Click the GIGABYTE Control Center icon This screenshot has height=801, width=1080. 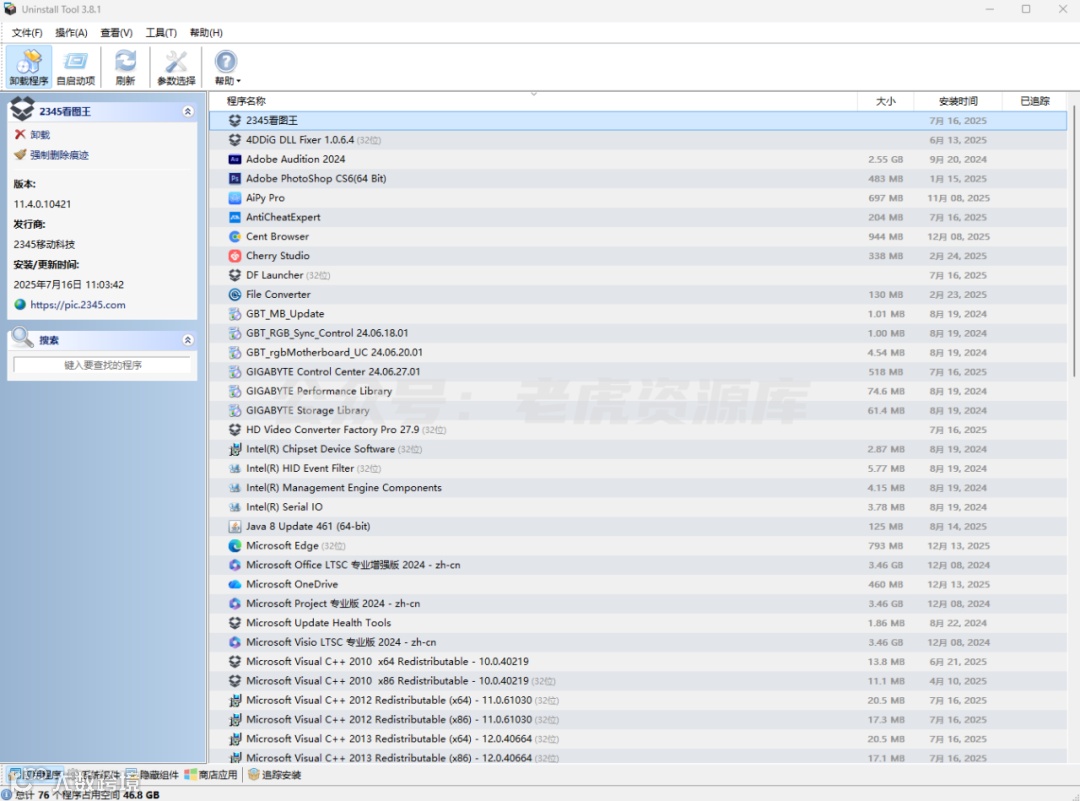tap(235, 371)
